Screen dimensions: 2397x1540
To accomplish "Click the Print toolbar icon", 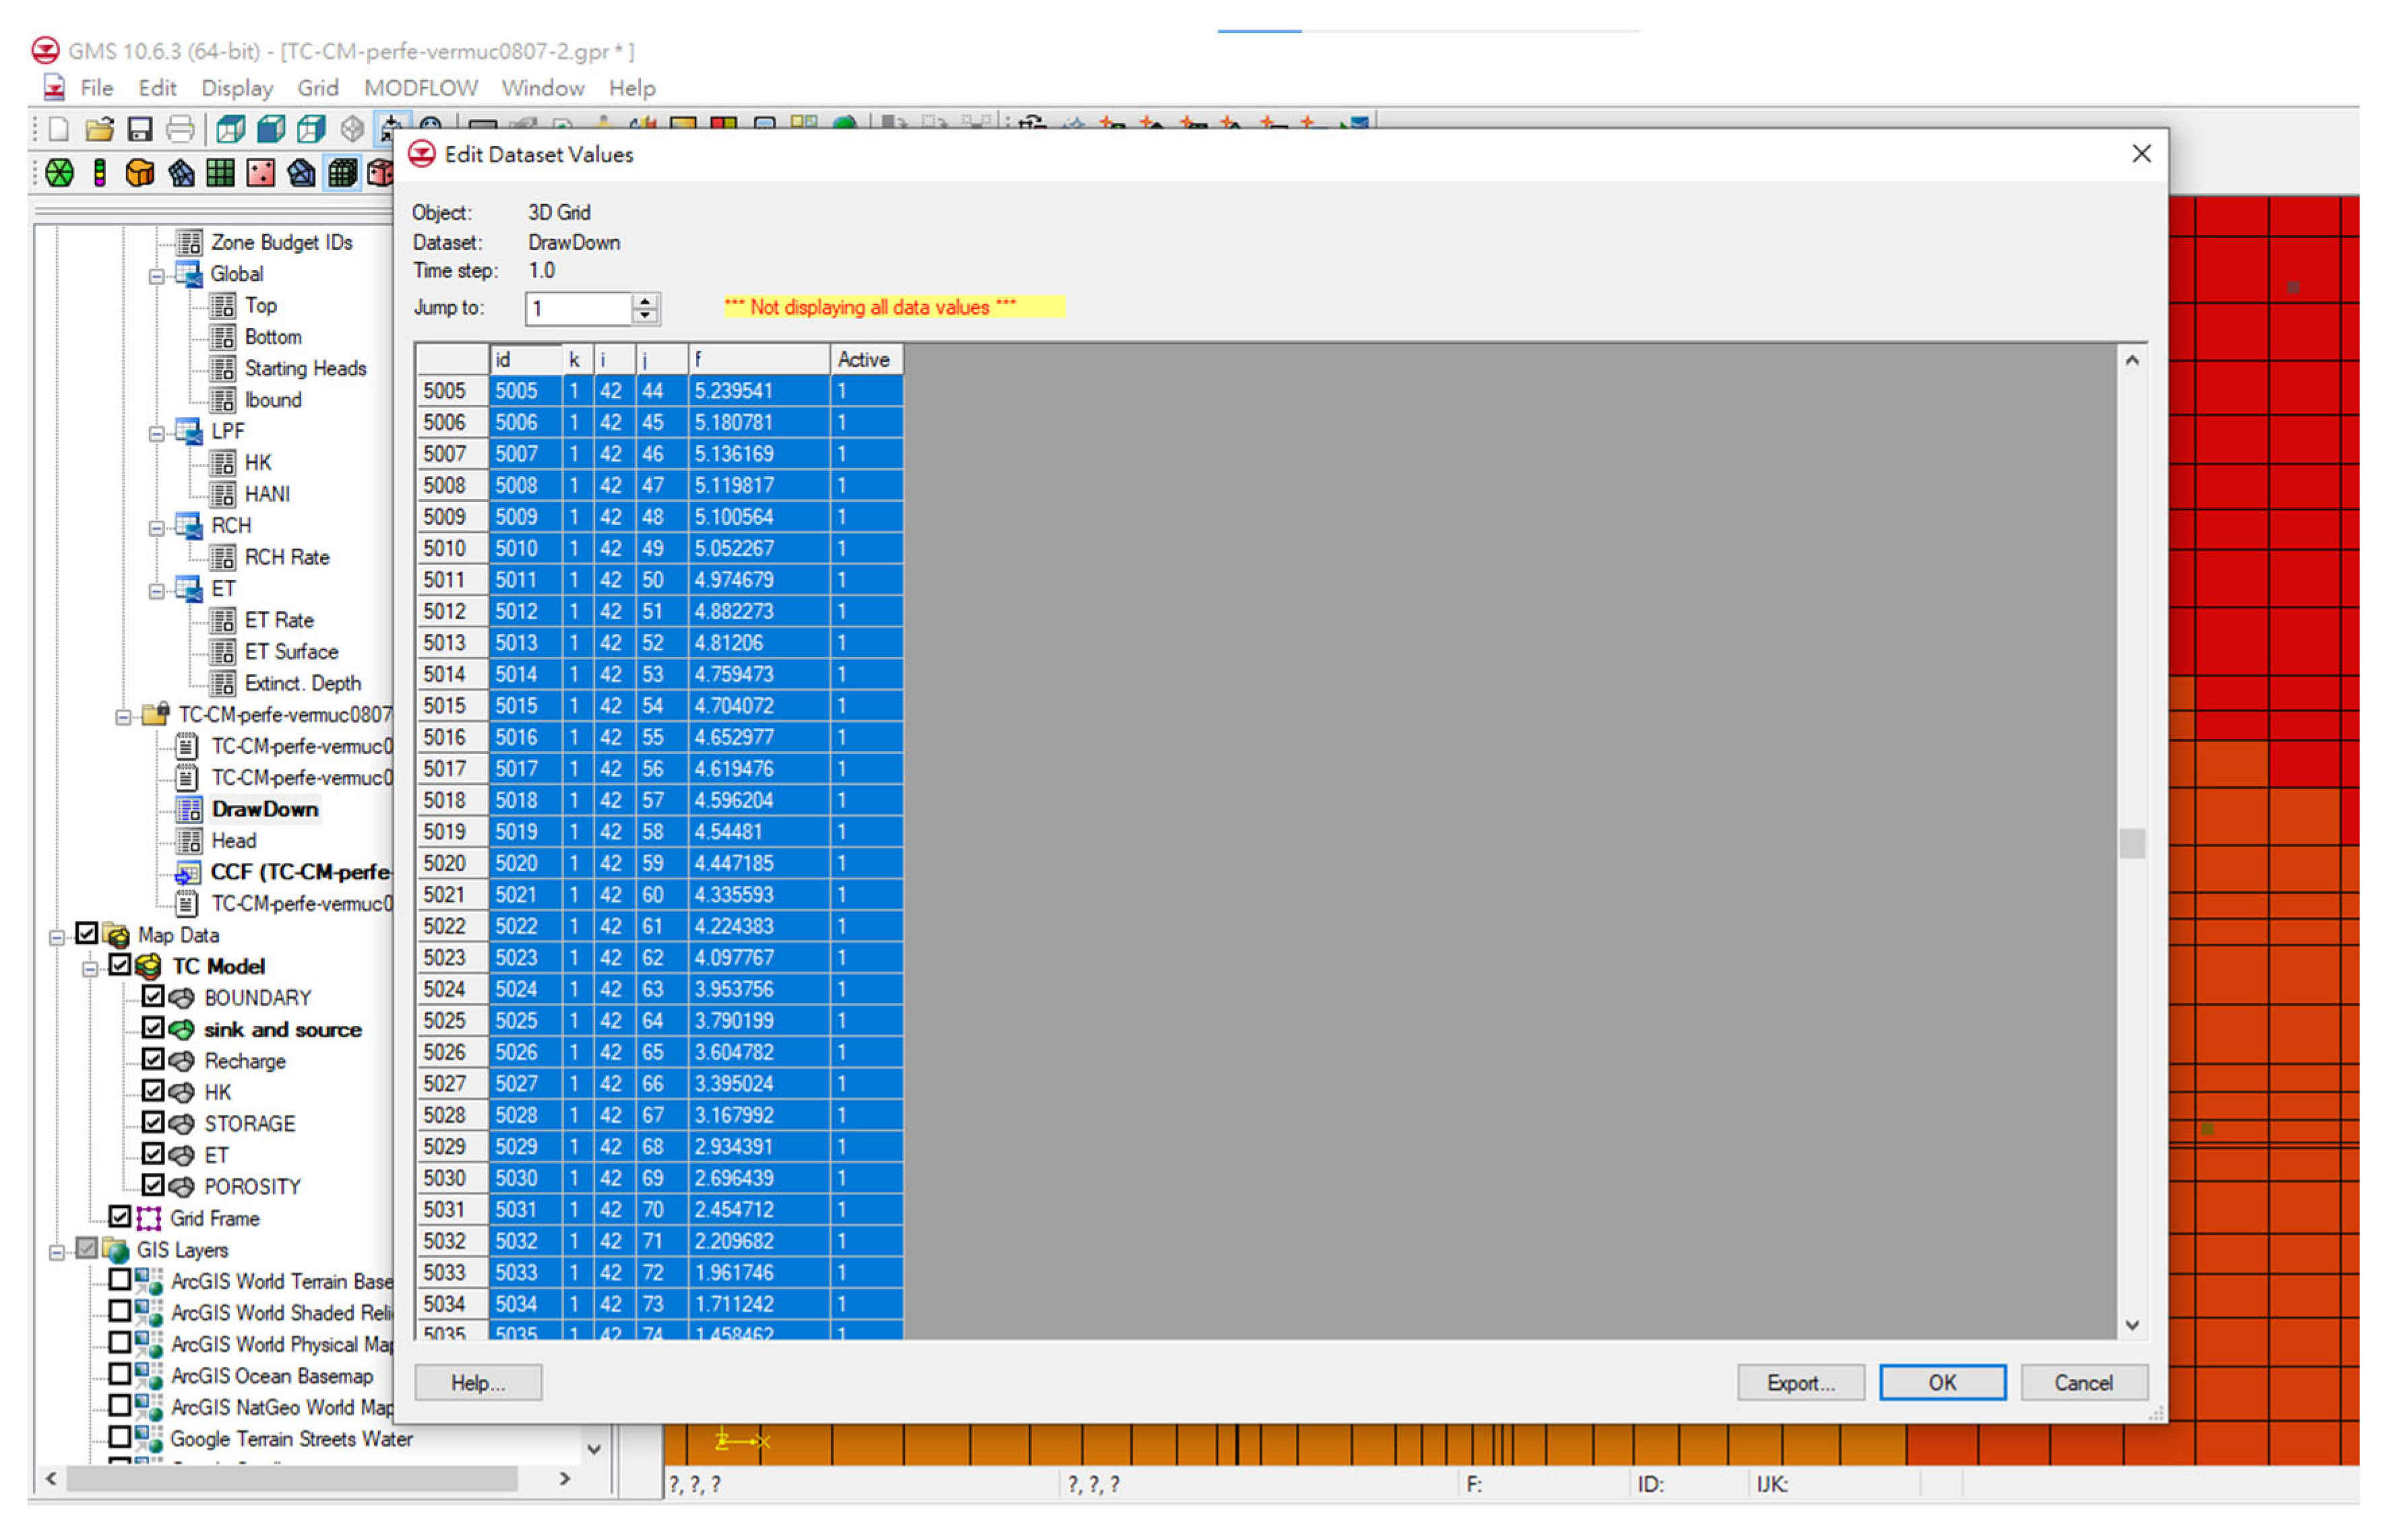I will coord(180,129).
